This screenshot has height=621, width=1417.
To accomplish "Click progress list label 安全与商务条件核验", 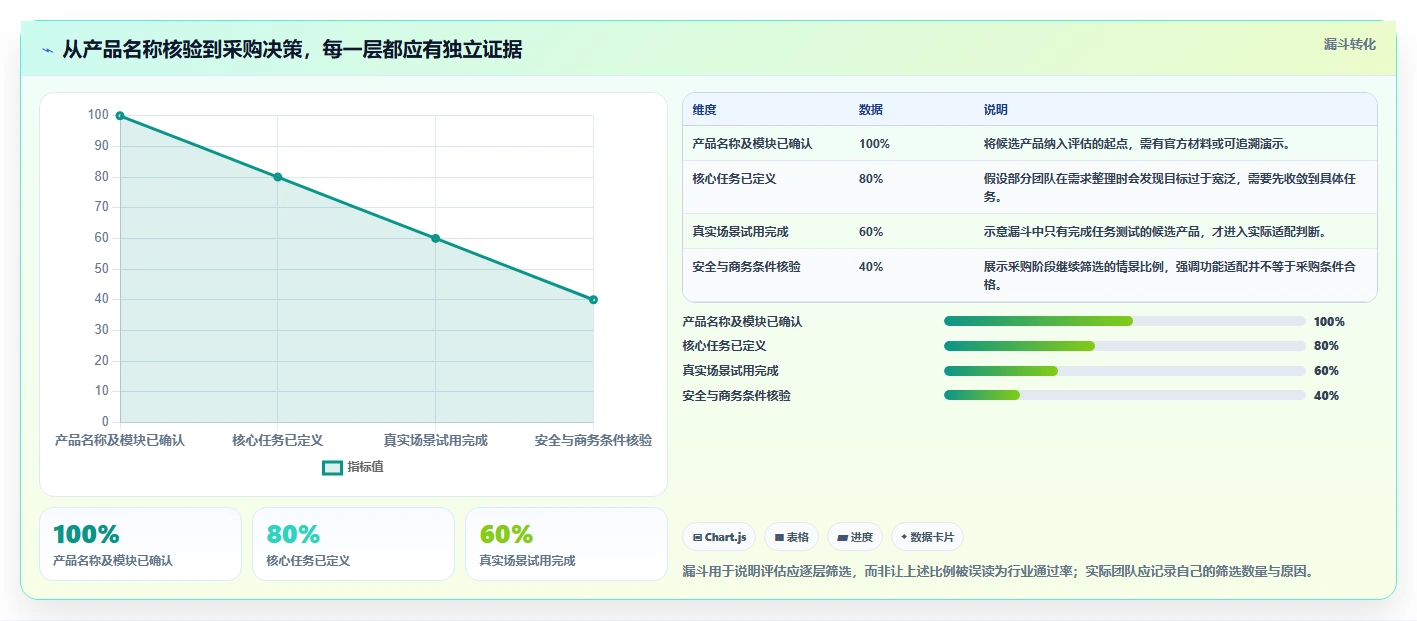I will pyautogui.click(x=736, y=396).
